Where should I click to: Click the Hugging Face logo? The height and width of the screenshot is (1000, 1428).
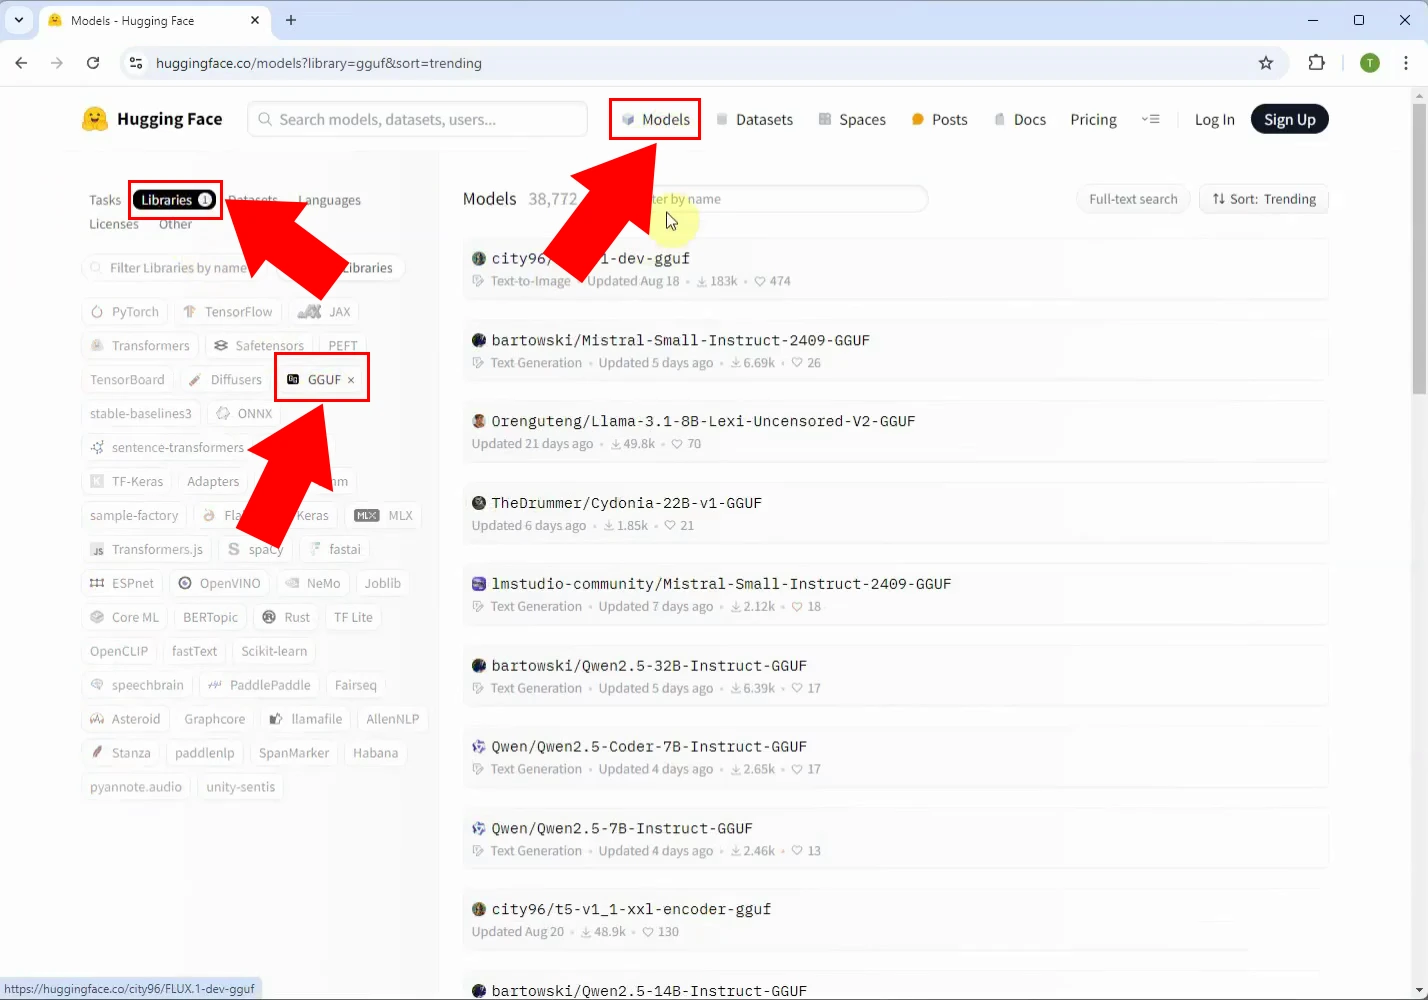click(x=152, y=119)
